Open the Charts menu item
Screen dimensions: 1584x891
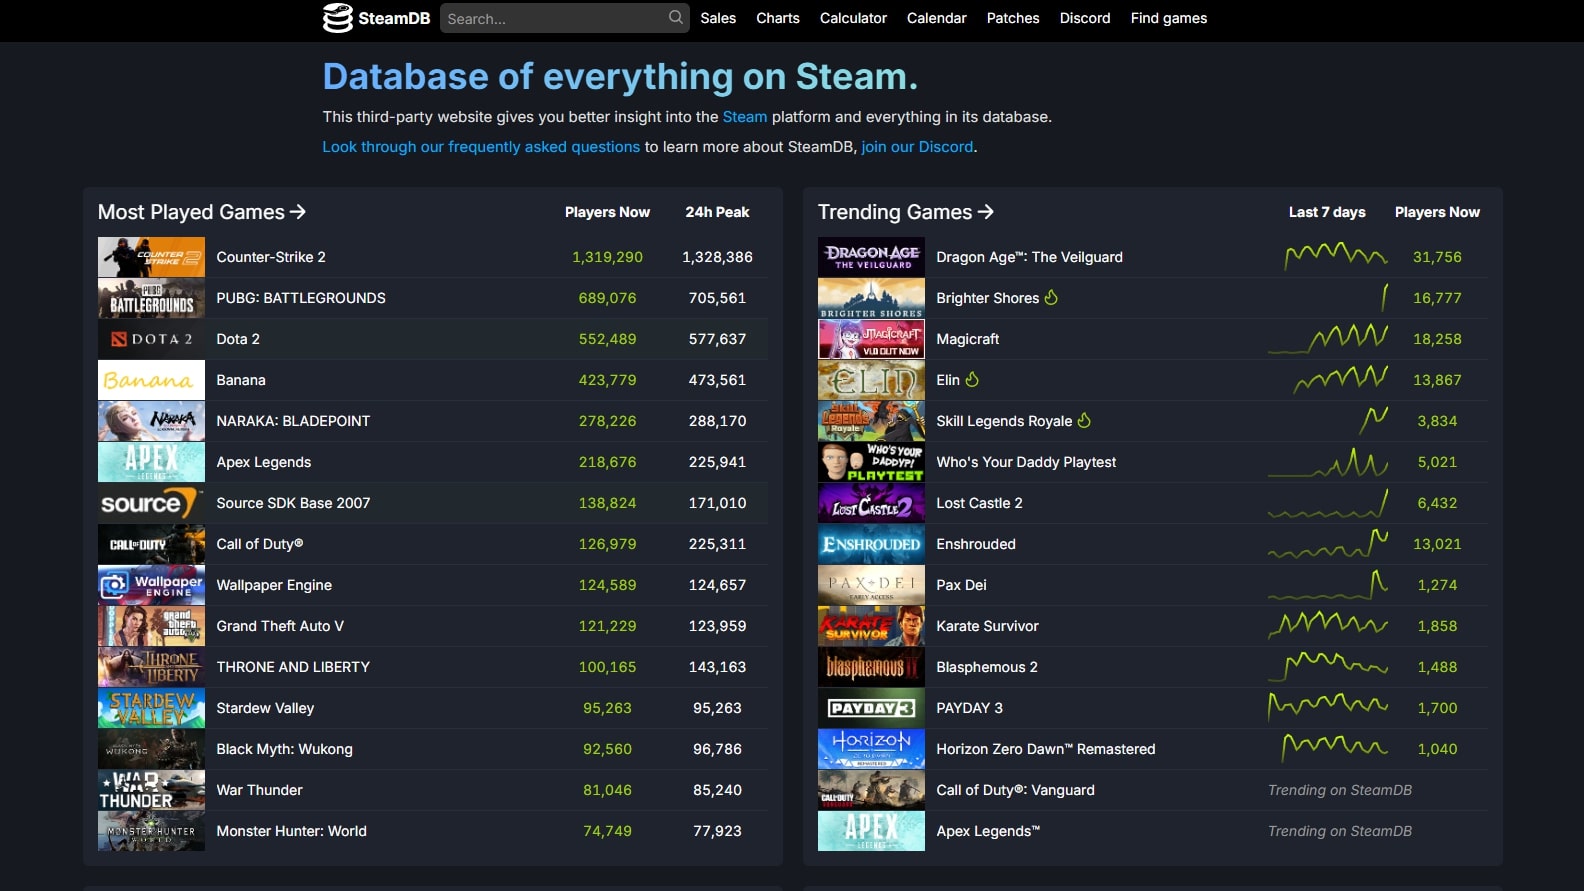pos(778,18)
